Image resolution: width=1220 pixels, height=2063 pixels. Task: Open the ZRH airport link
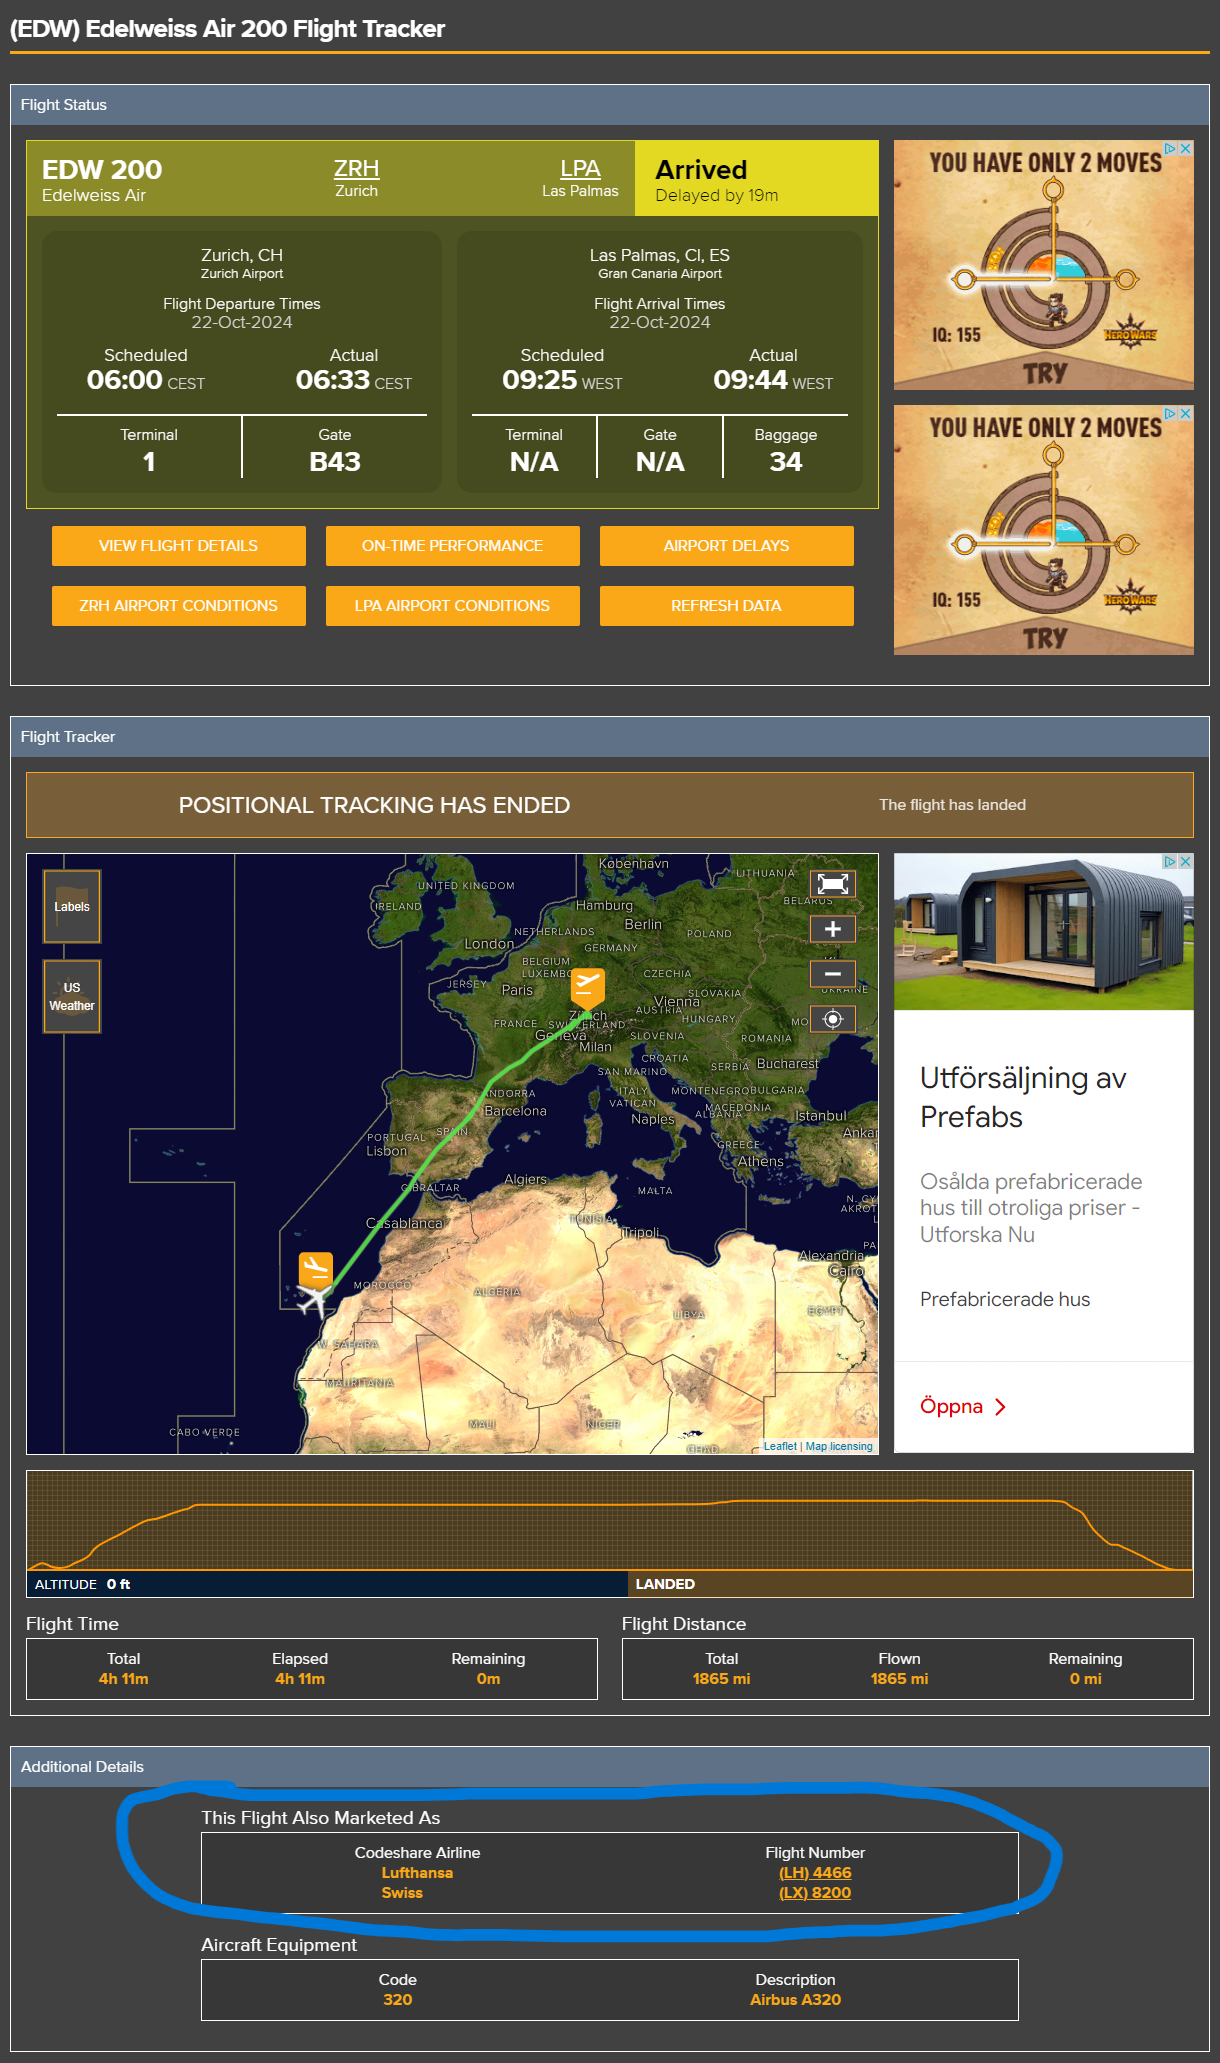[356, 168]
